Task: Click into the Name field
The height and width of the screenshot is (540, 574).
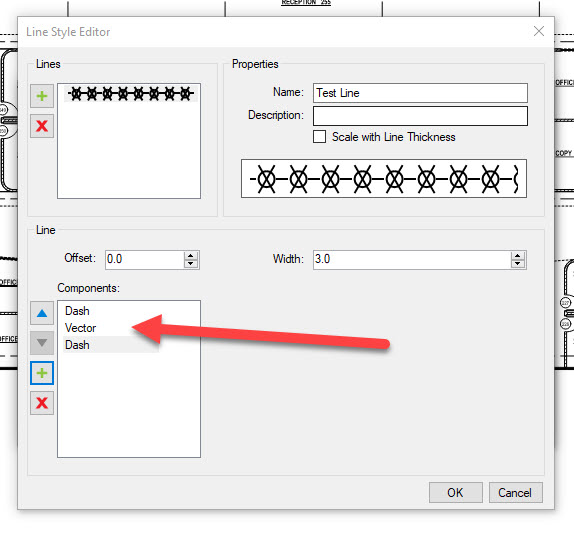Action: click(420, 93)
